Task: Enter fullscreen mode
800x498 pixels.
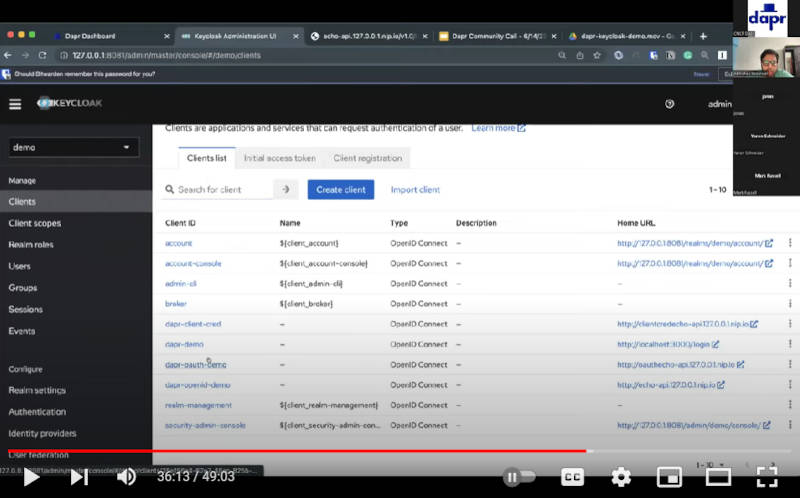Action: [767, 477]
